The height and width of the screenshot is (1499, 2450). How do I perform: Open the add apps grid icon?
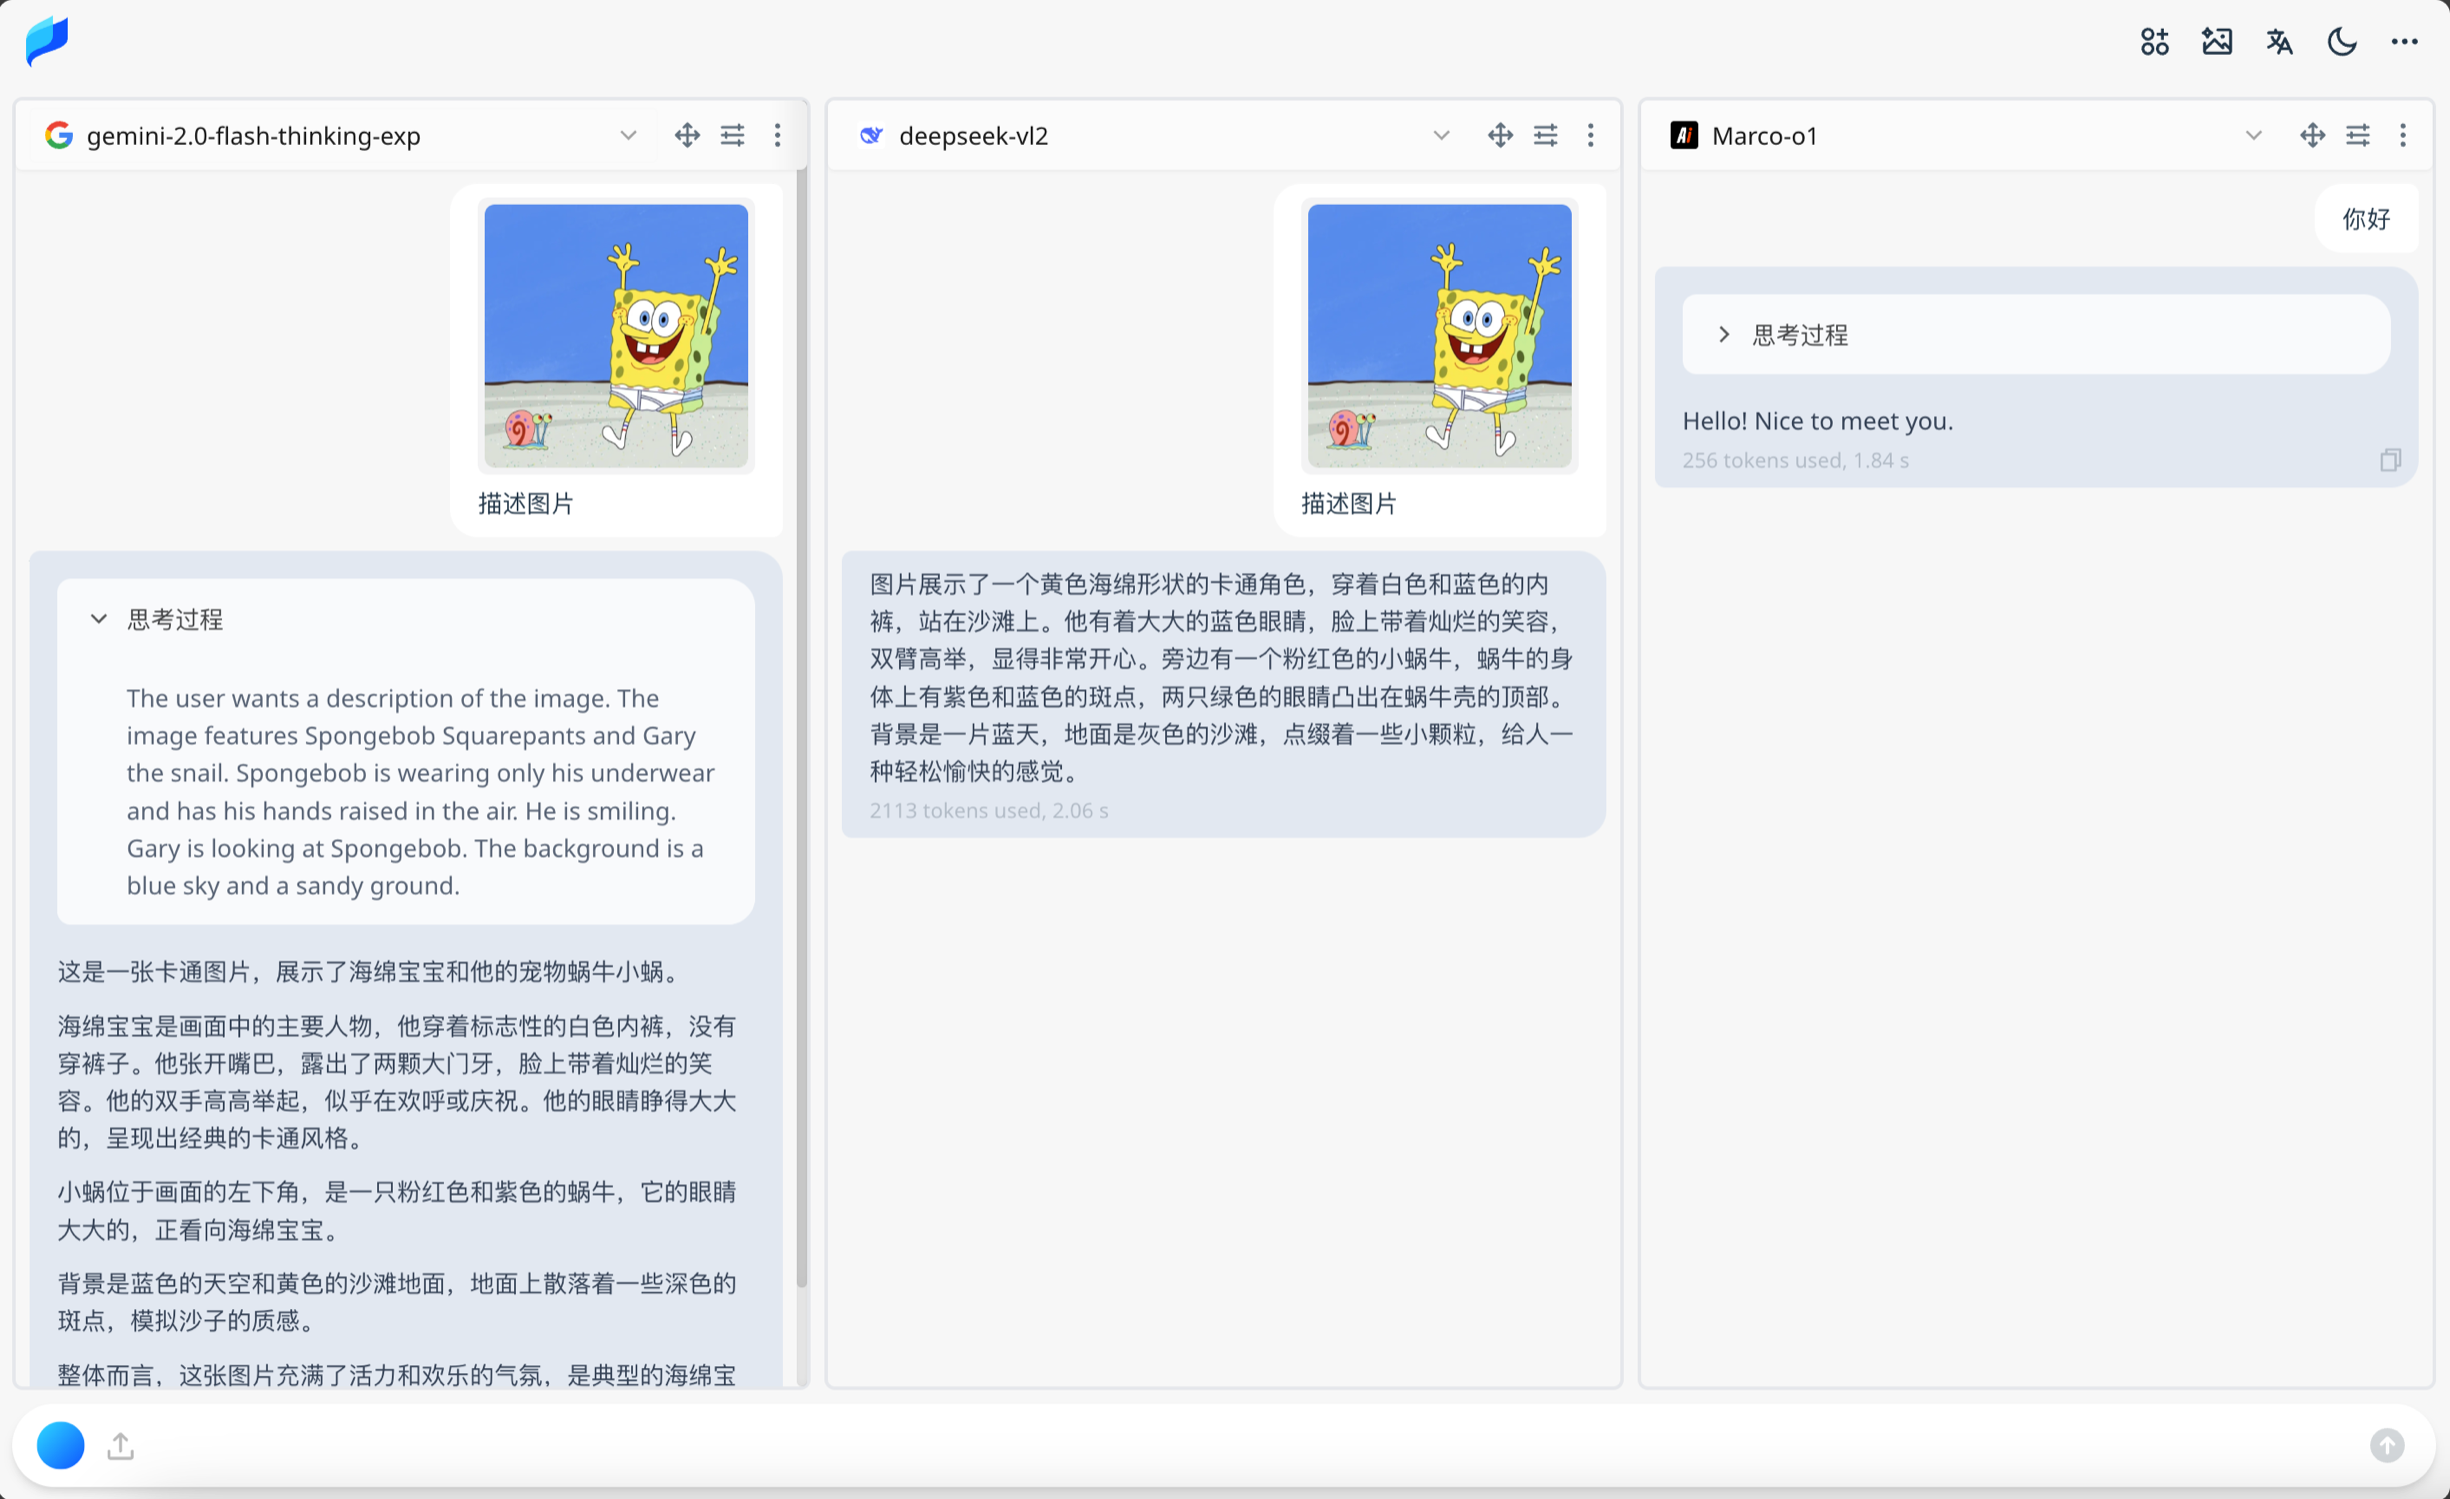pyautogui.click(x=2154, y=42)
